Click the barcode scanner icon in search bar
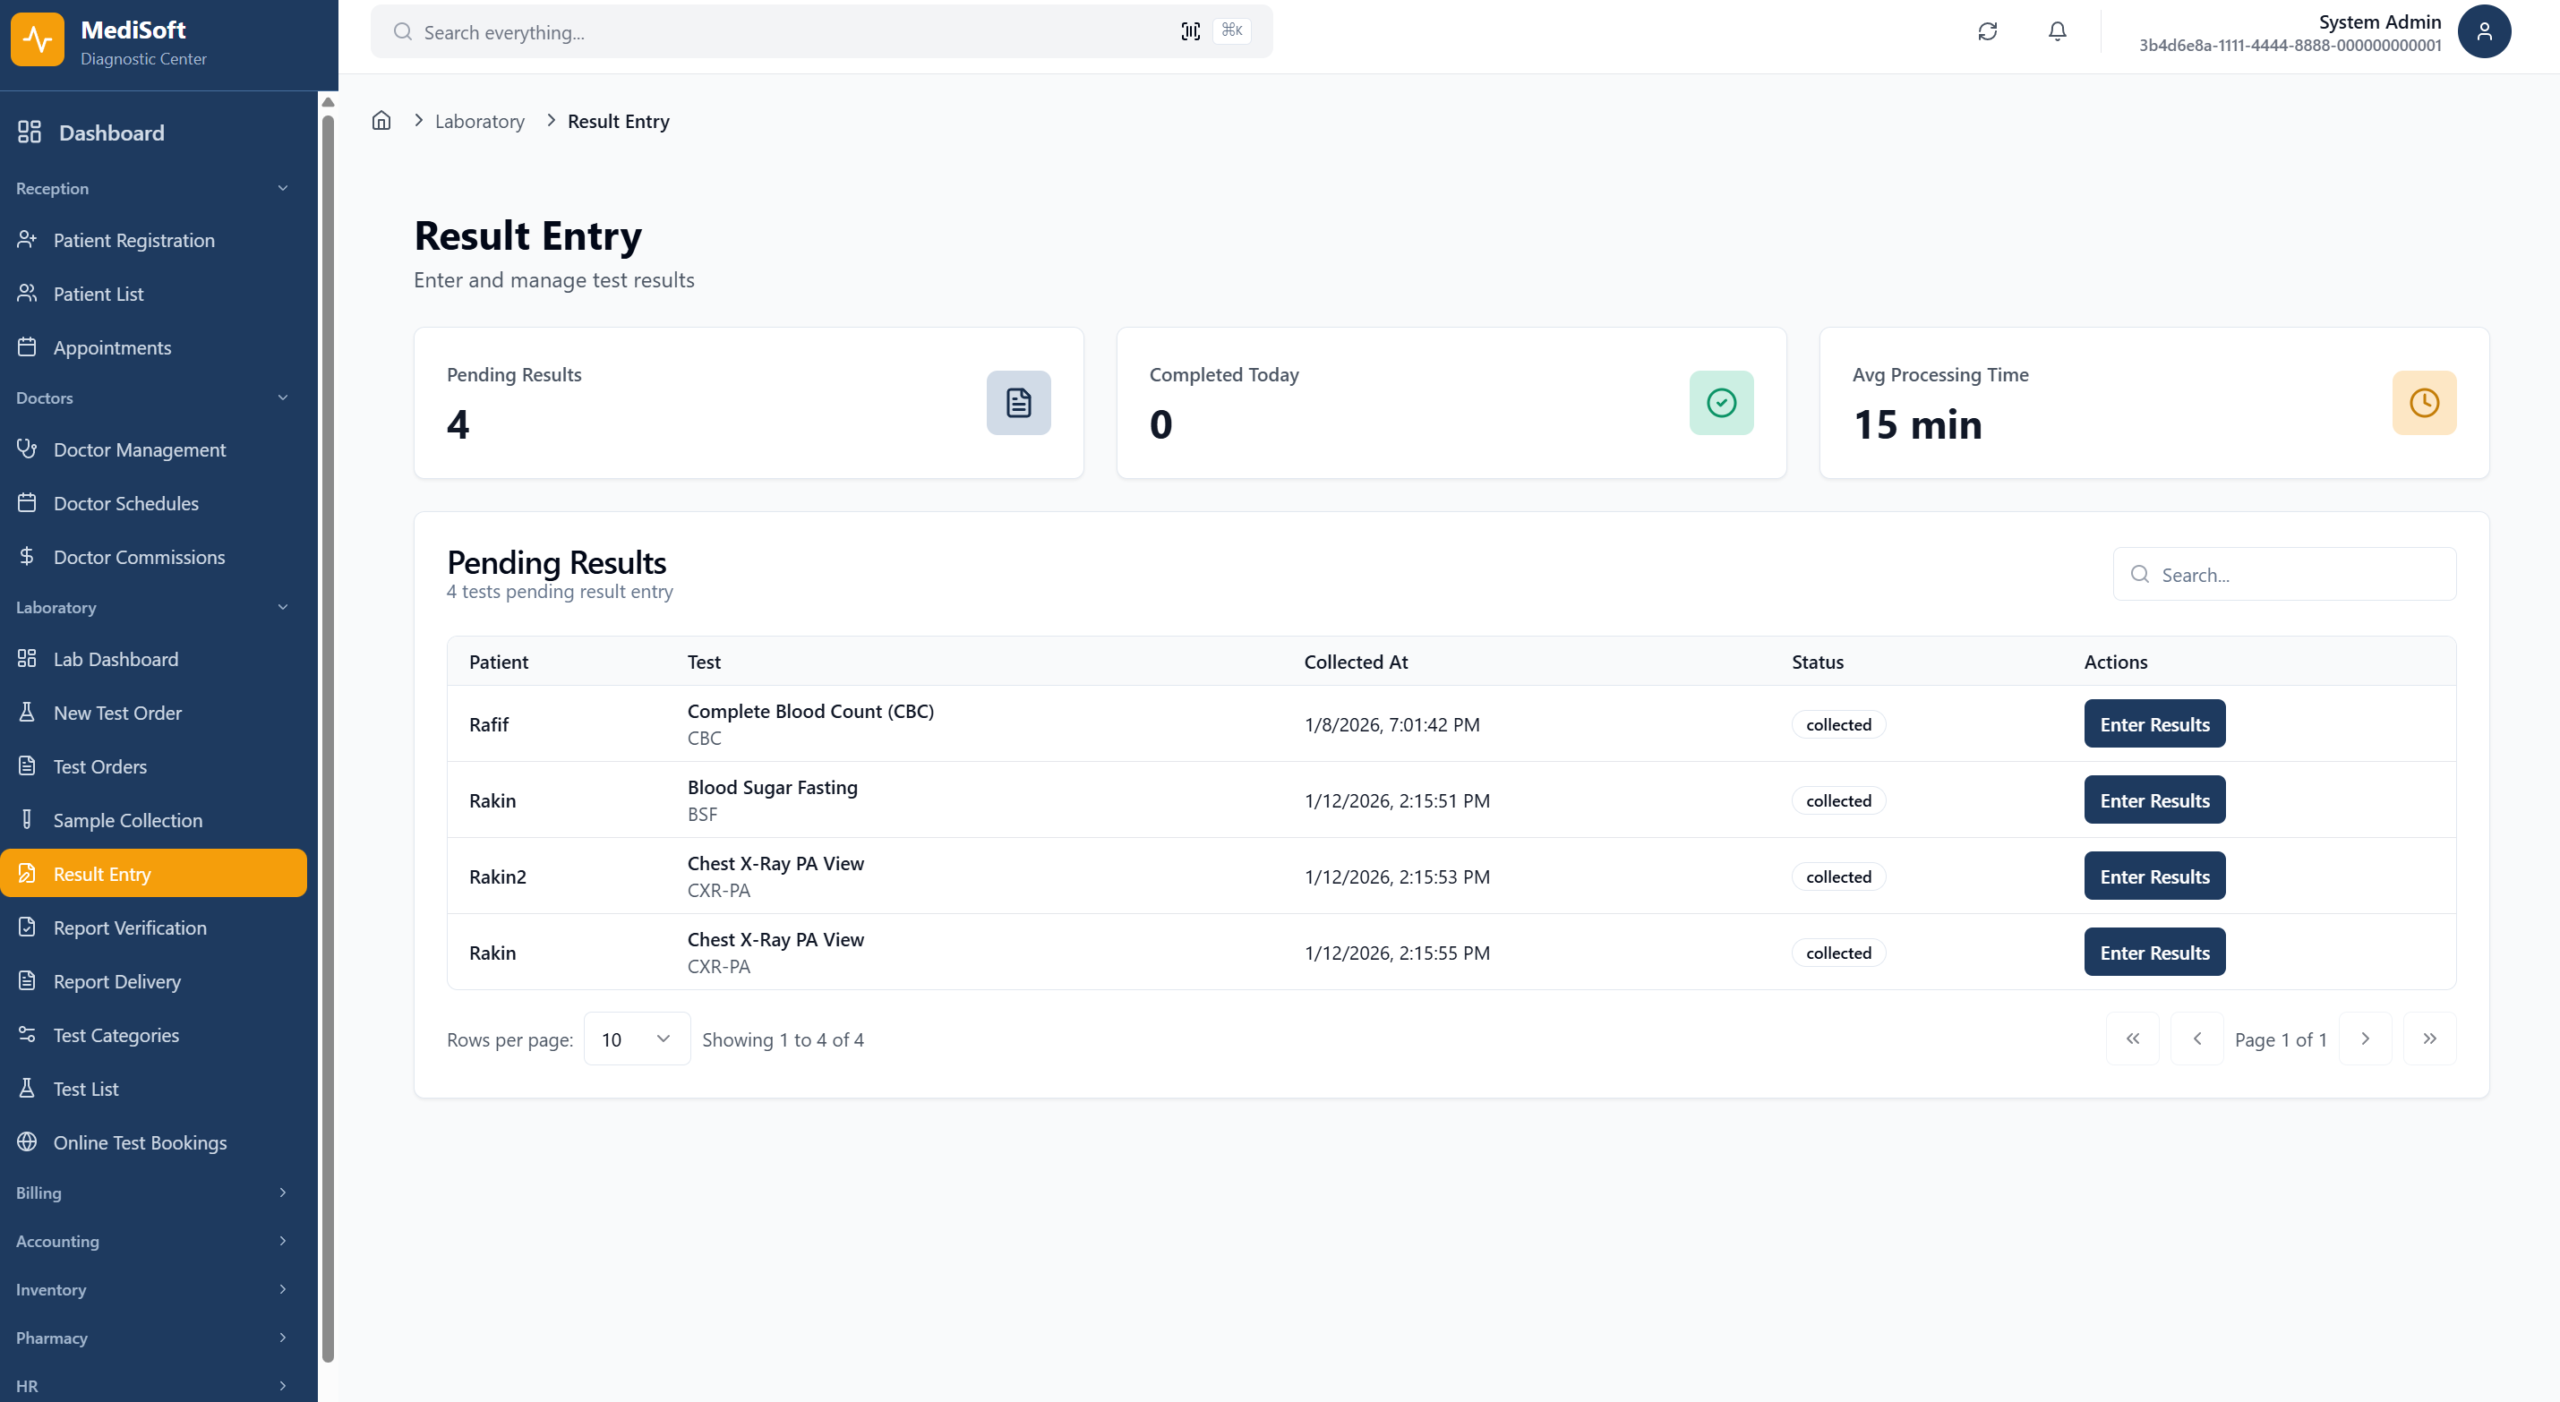Viewport: 2560px width, 1402px height. click(x=1190, y=31)
